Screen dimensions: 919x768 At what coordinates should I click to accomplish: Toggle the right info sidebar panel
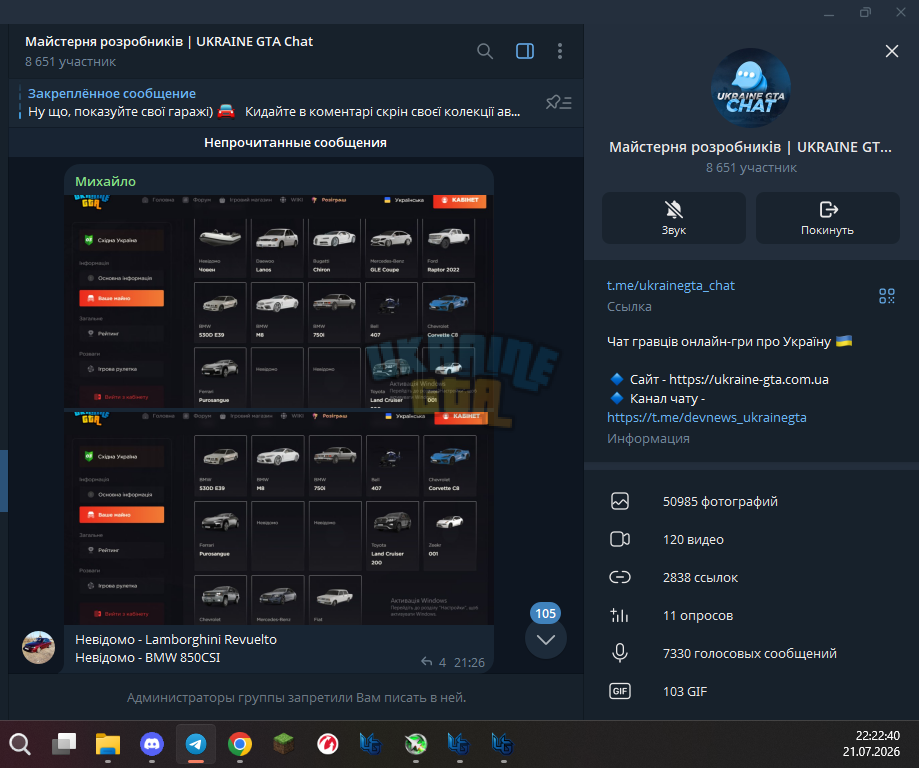525,52
